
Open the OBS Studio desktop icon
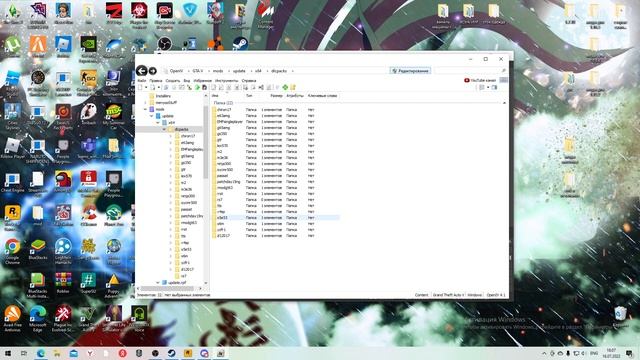point(164,43)
